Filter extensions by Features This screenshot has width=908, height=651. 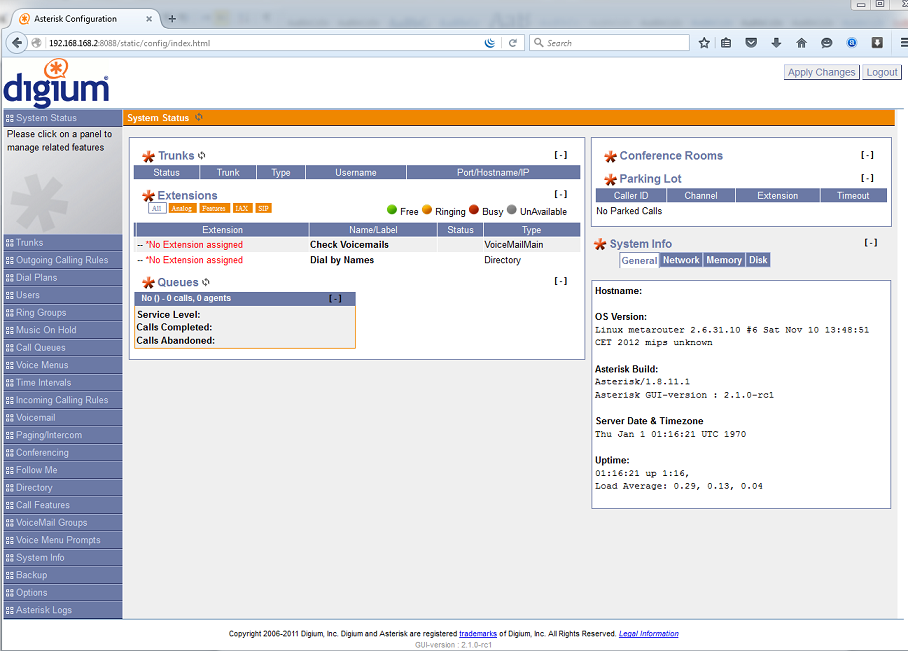214,209
